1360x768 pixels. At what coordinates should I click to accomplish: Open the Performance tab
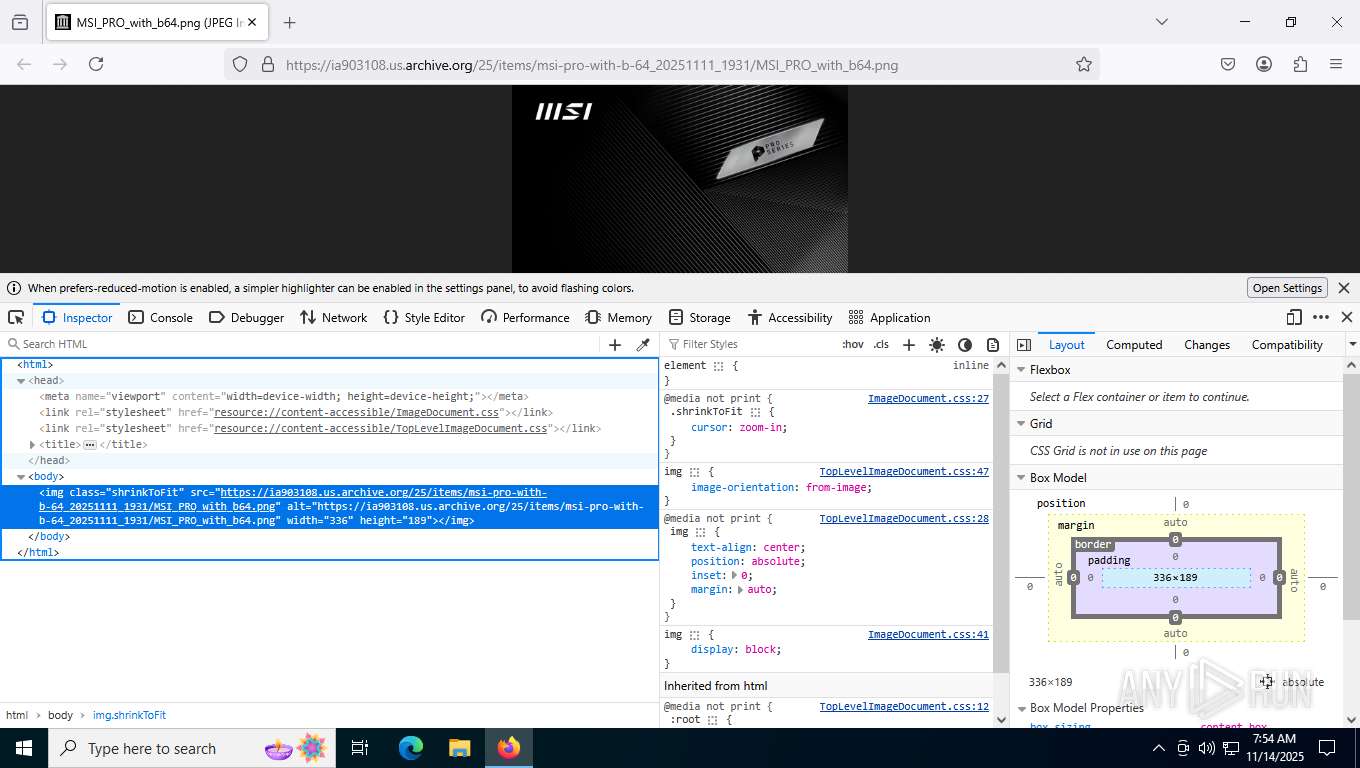point(525,317)
